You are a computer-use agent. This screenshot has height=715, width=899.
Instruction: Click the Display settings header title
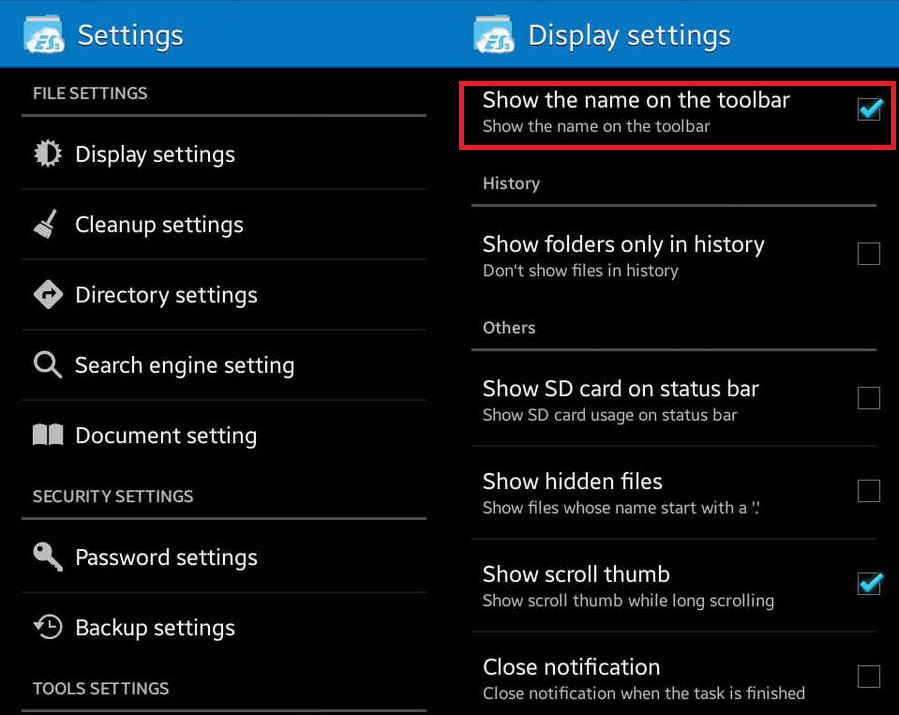629,36
